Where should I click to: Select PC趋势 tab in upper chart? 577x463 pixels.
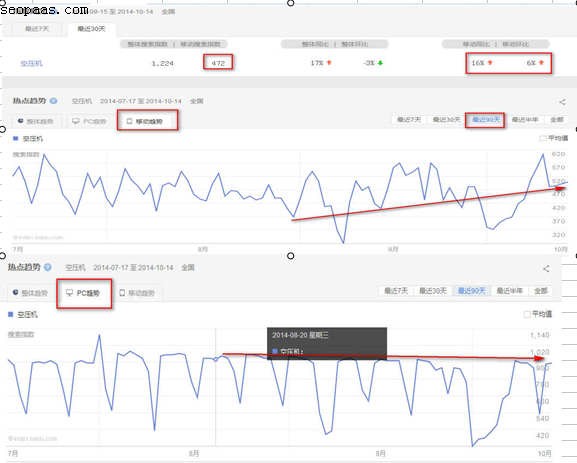pyautogui.click(x=89, y=121)
